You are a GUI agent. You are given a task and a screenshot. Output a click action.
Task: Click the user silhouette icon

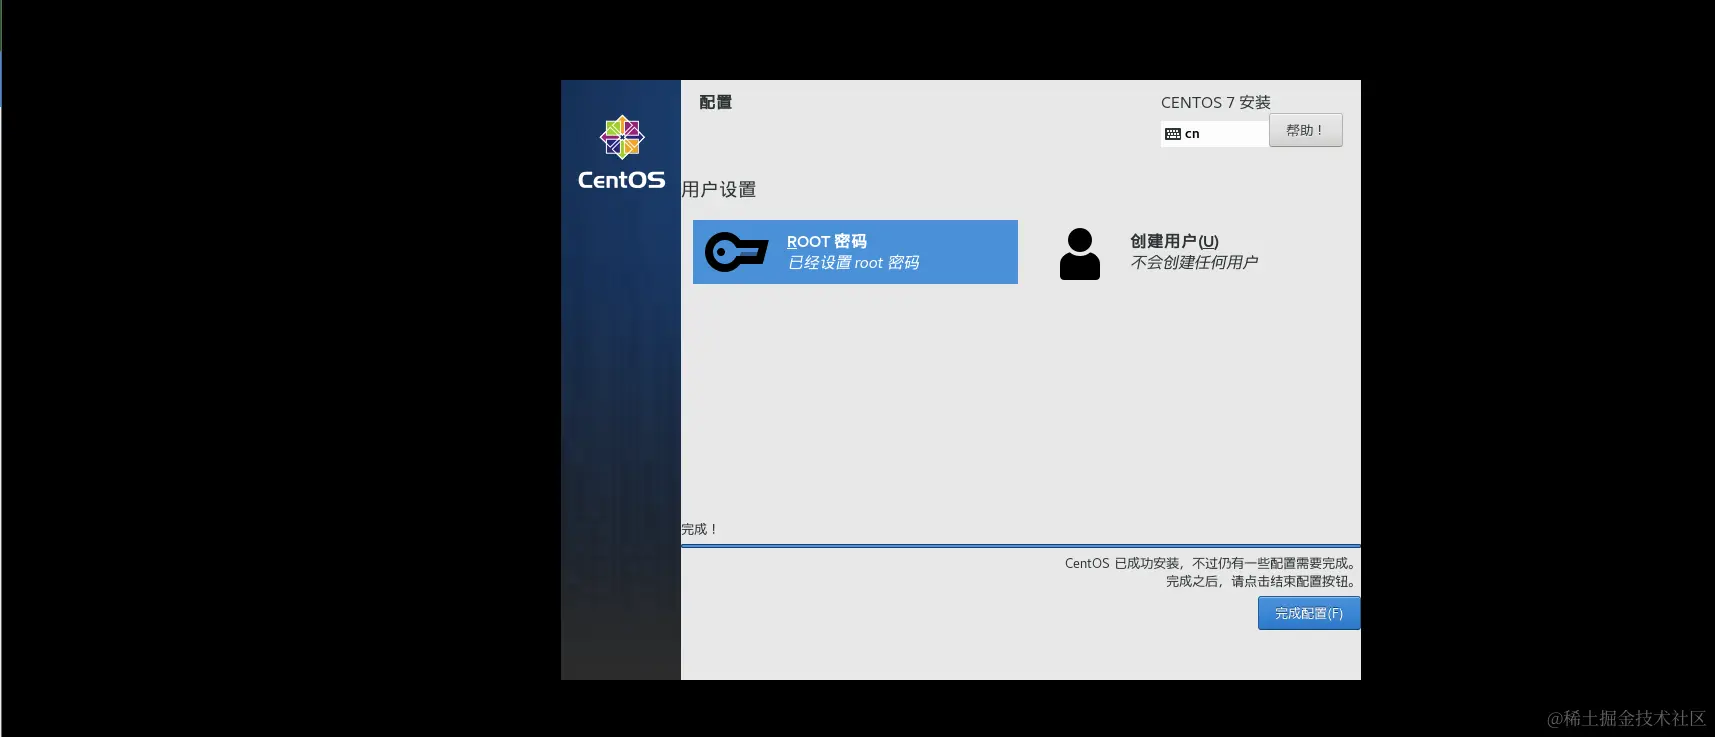point(1080,254)
